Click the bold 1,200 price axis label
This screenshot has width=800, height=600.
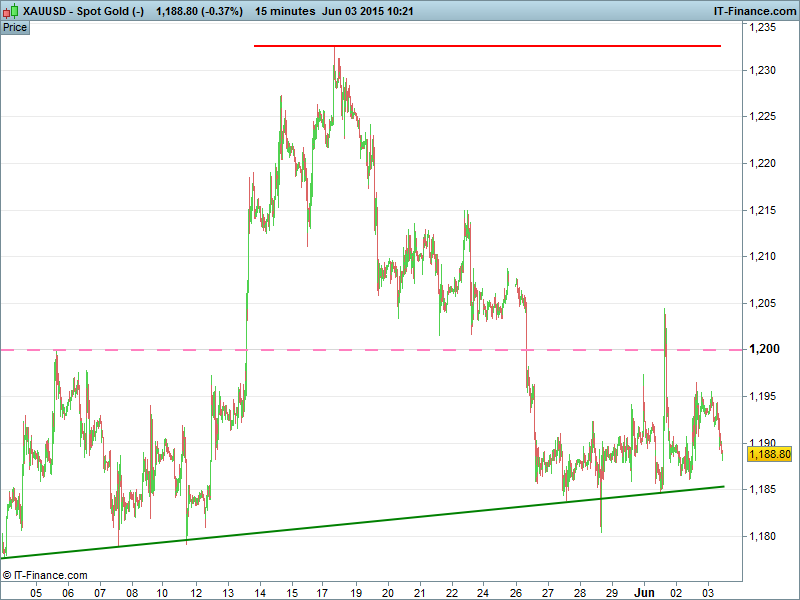[762, 350]
